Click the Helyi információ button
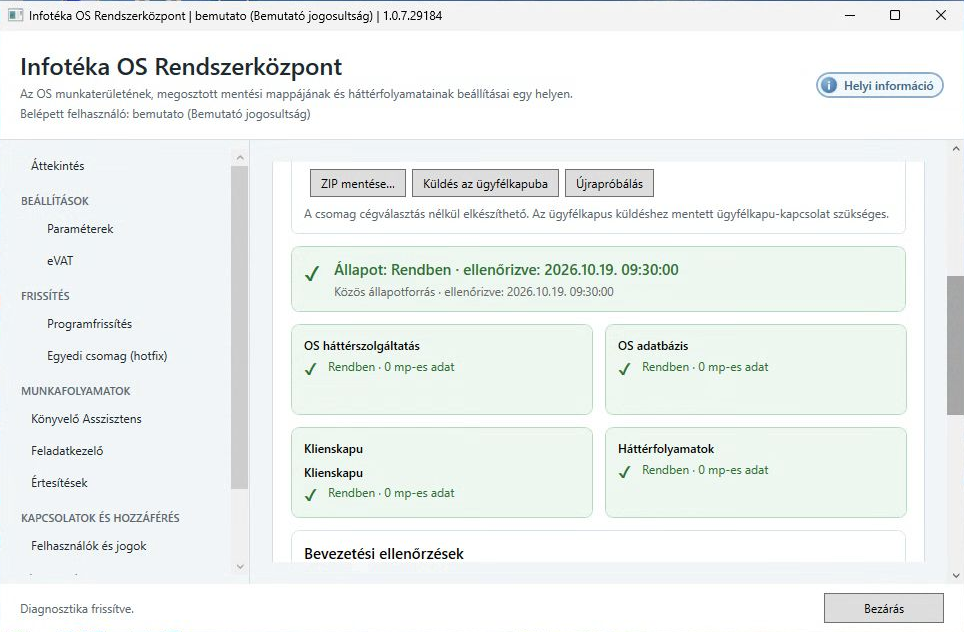 [x=880, y=85]
